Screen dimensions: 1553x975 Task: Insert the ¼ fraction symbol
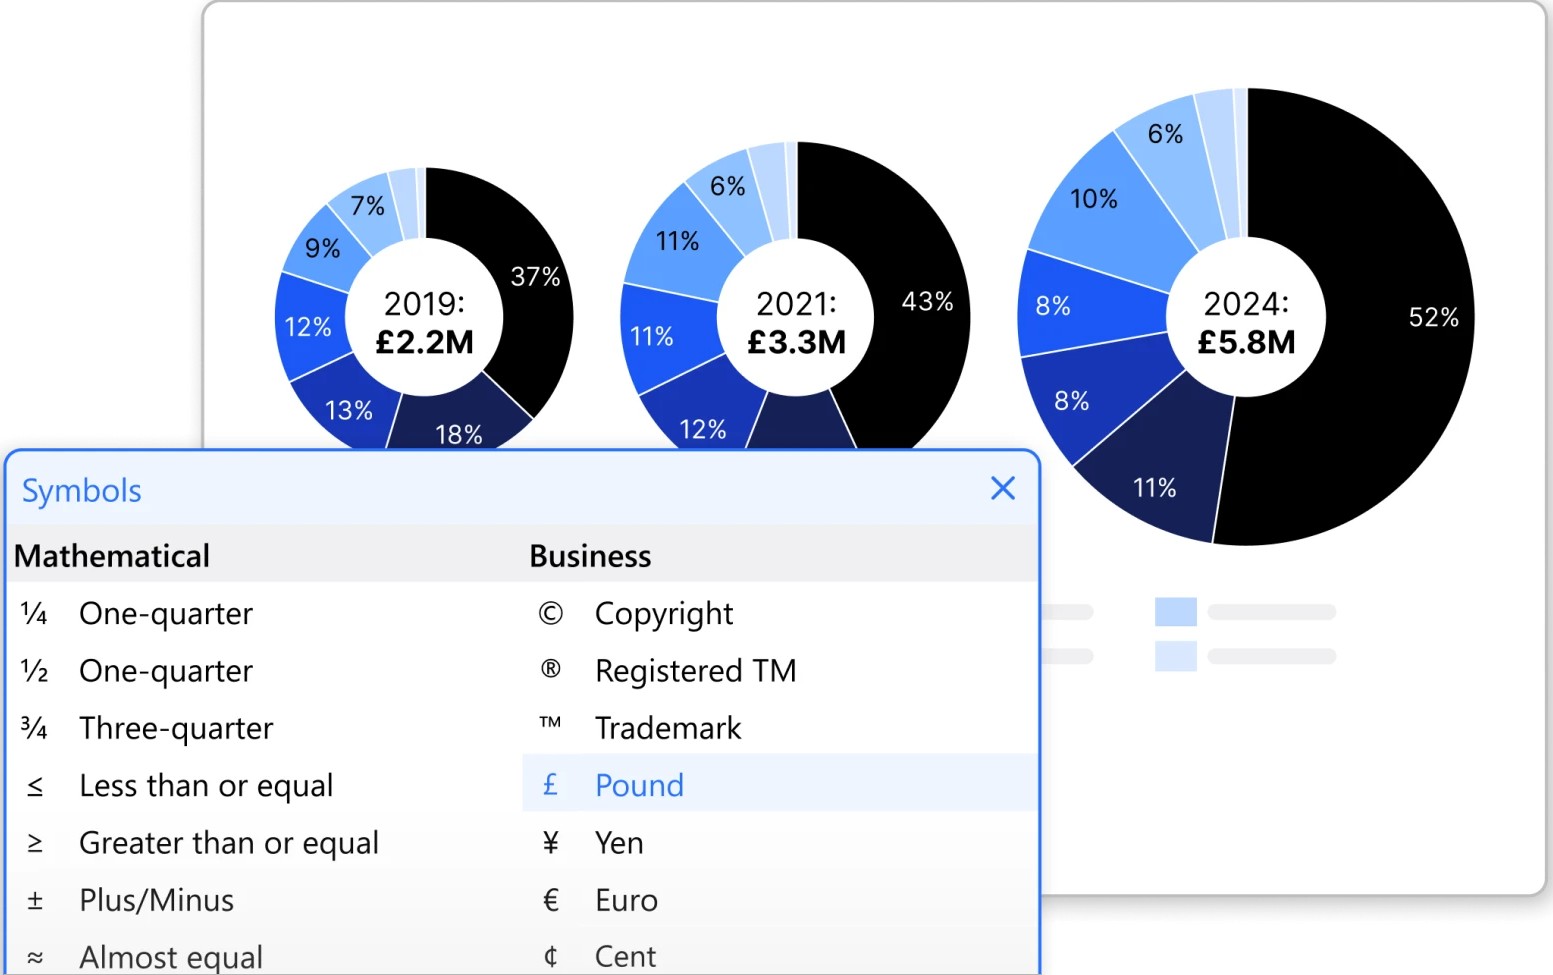165,613
